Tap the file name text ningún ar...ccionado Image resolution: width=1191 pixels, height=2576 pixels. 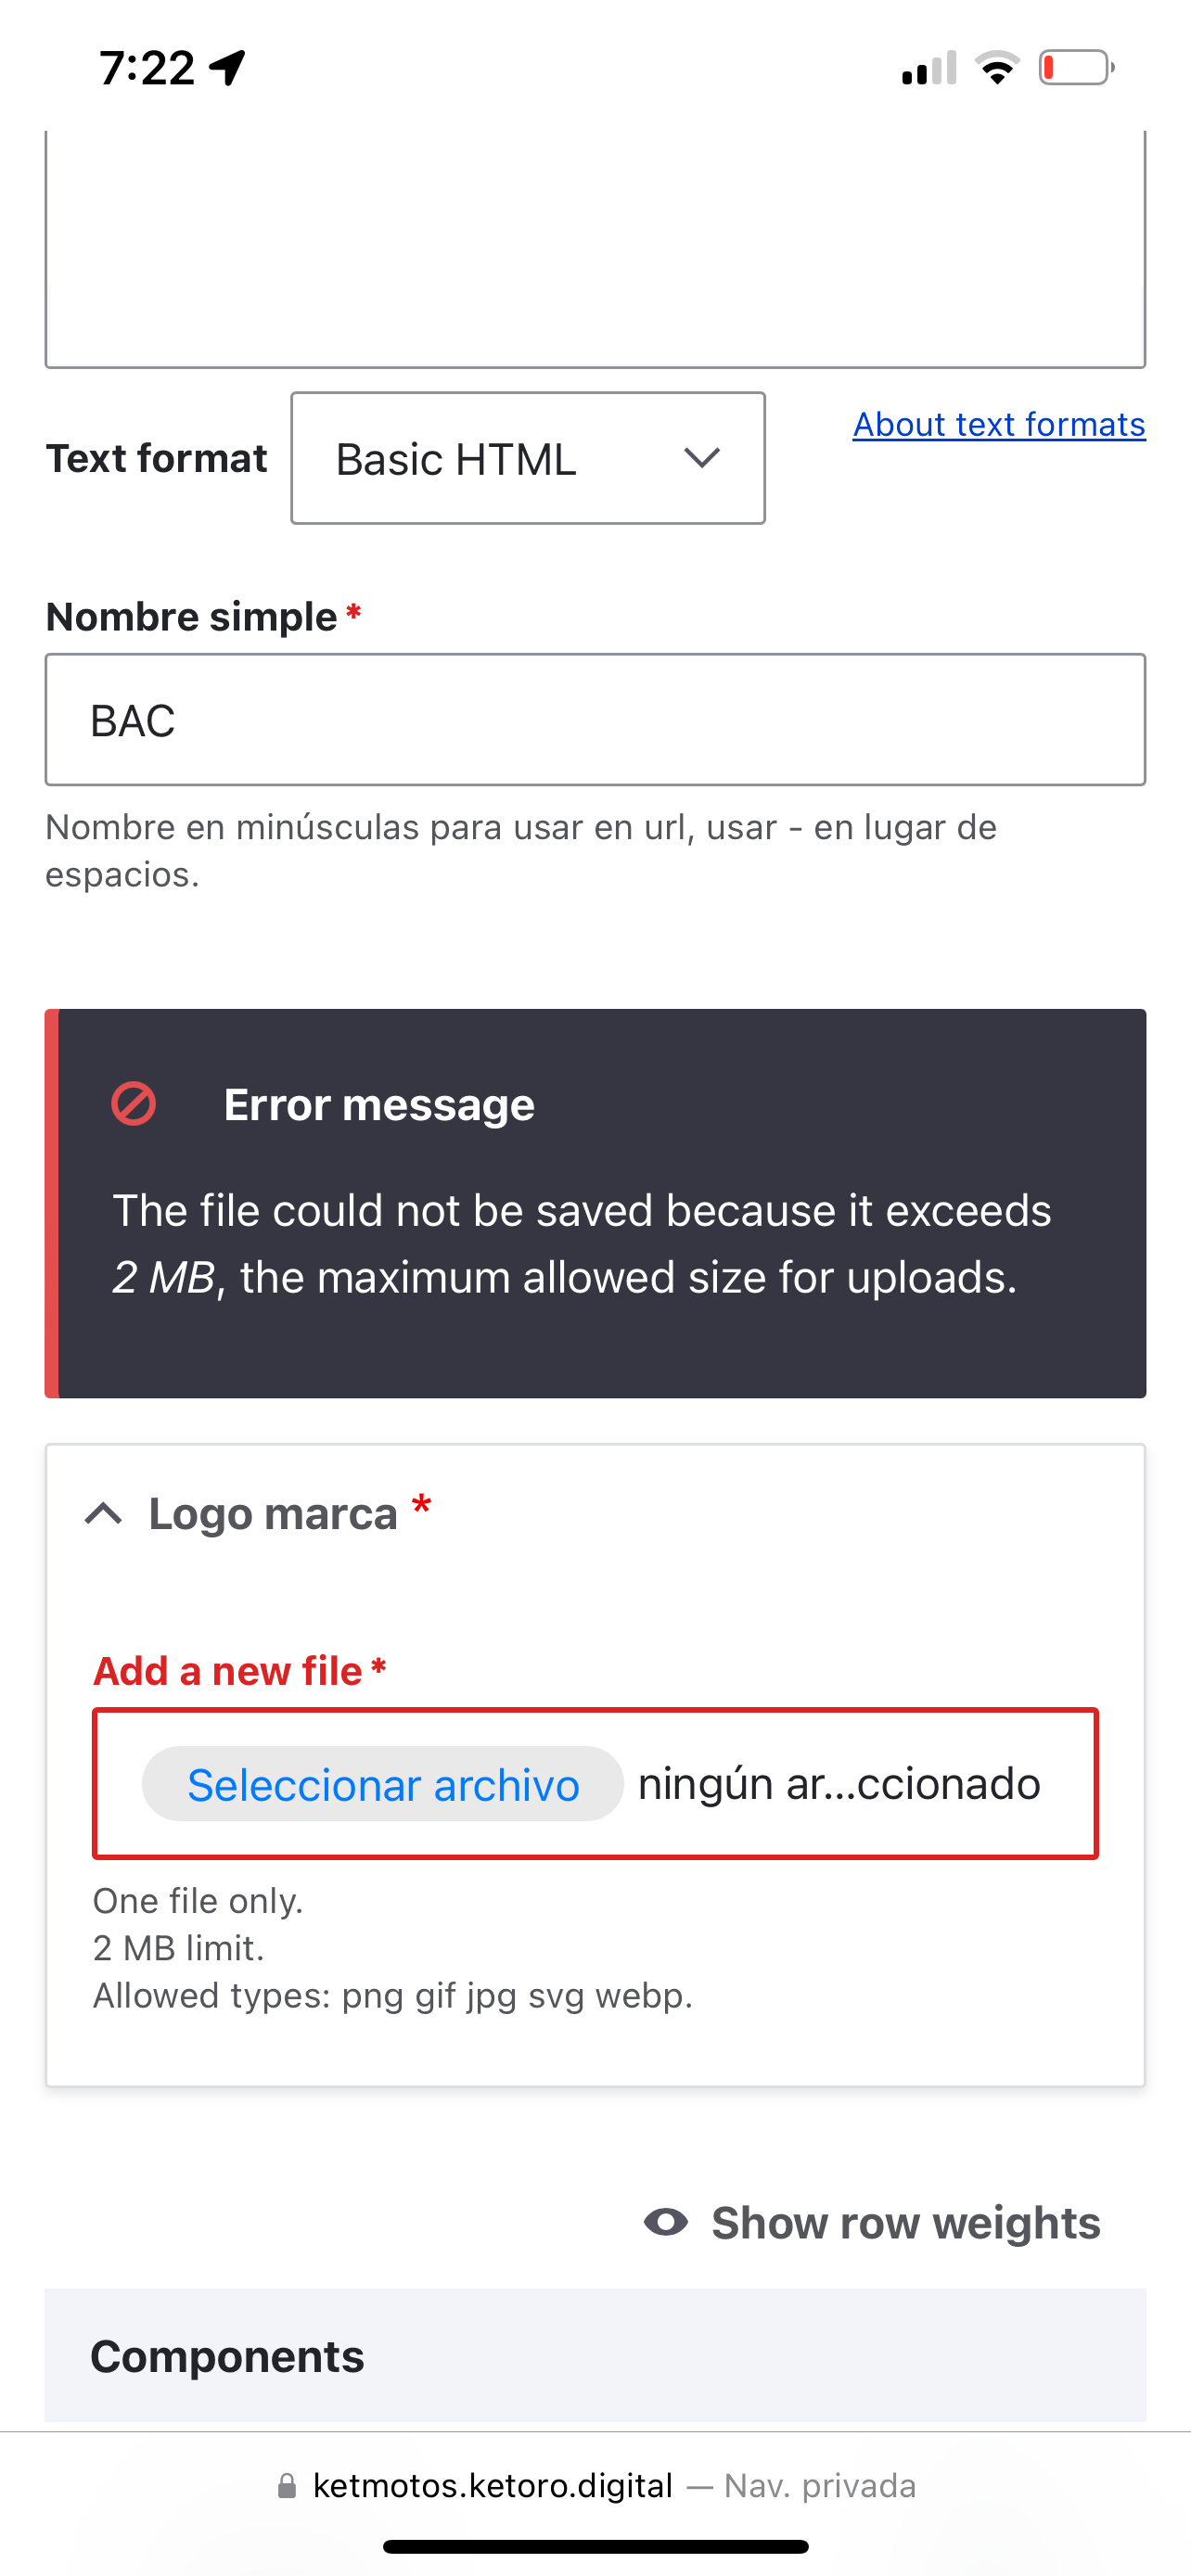click(x=839, y=1784)
